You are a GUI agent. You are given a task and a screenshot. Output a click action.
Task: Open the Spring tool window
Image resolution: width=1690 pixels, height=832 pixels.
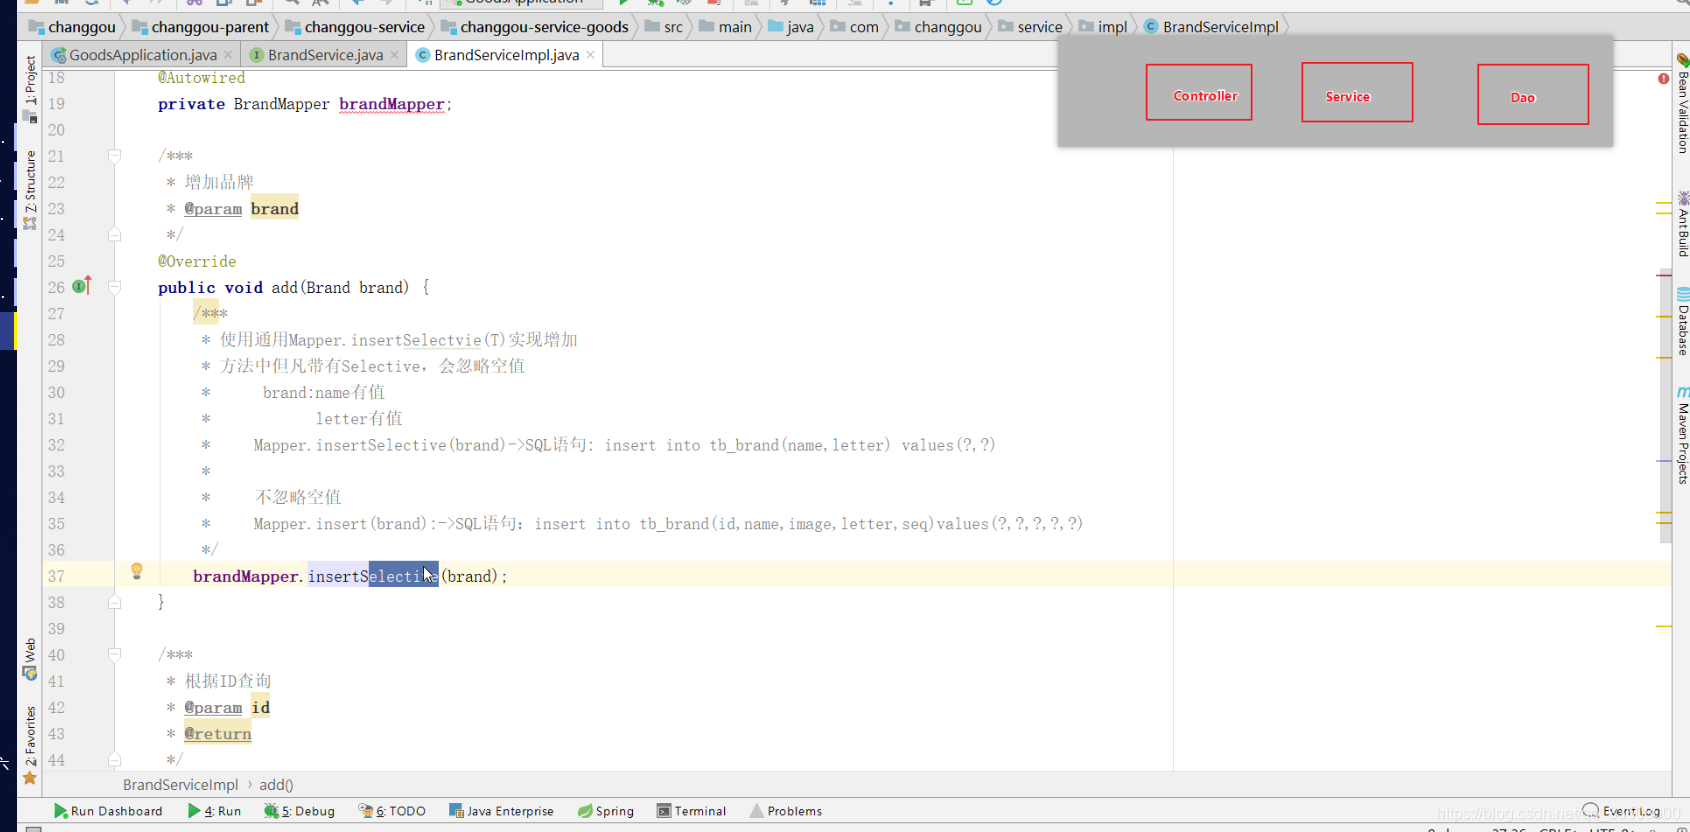coord(606,811)
